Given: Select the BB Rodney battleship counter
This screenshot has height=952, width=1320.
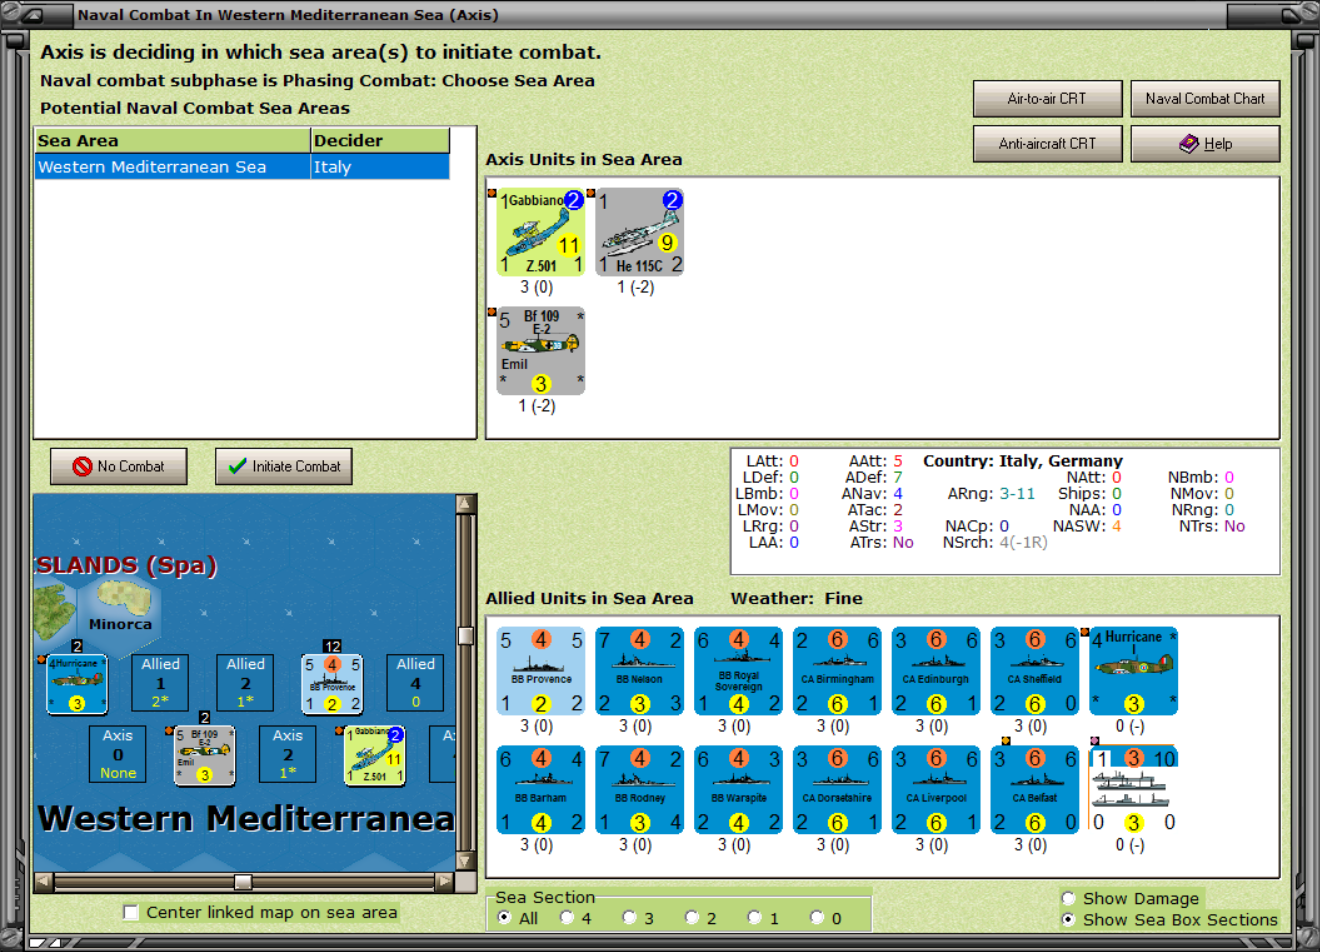Looking at the screenshot, I should [x=640, y=790].
